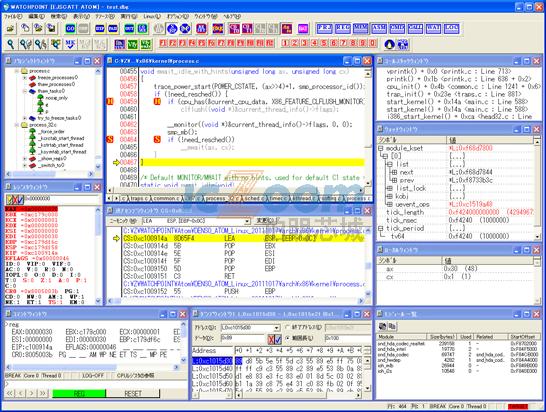Viewport: 546px width, 412px height.
Task: Run the target with the GO icon
Action: click(x=70, y=28)
